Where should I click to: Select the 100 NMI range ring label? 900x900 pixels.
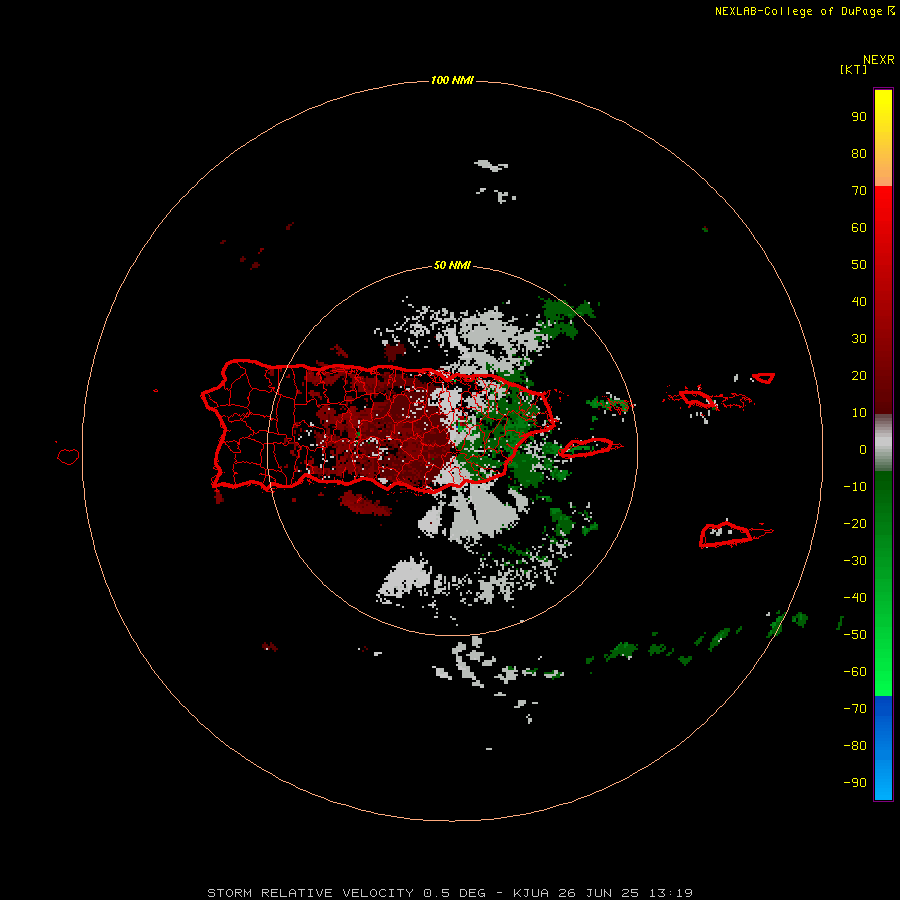click(452, 80)
